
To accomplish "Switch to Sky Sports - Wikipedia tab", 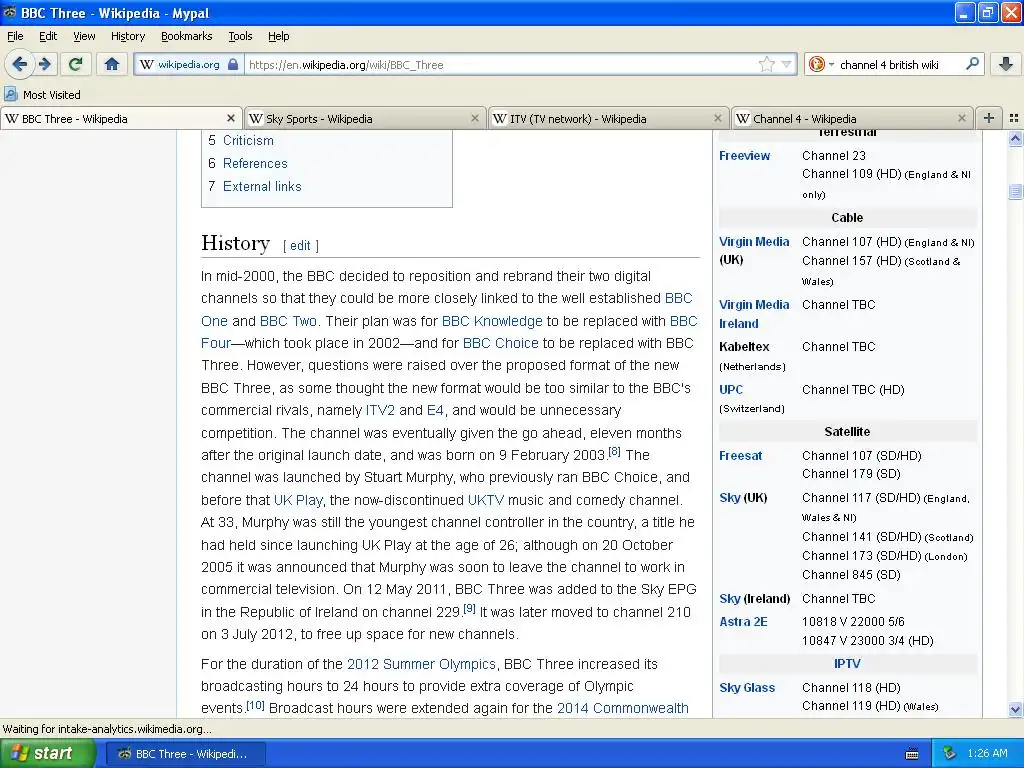I will click(365, 118).
